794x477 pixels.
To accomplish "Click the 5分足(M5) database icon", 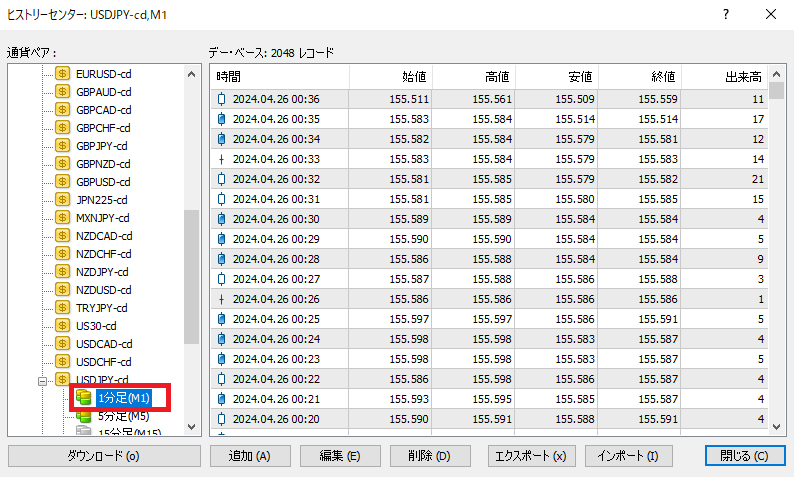I will (84, 416).
